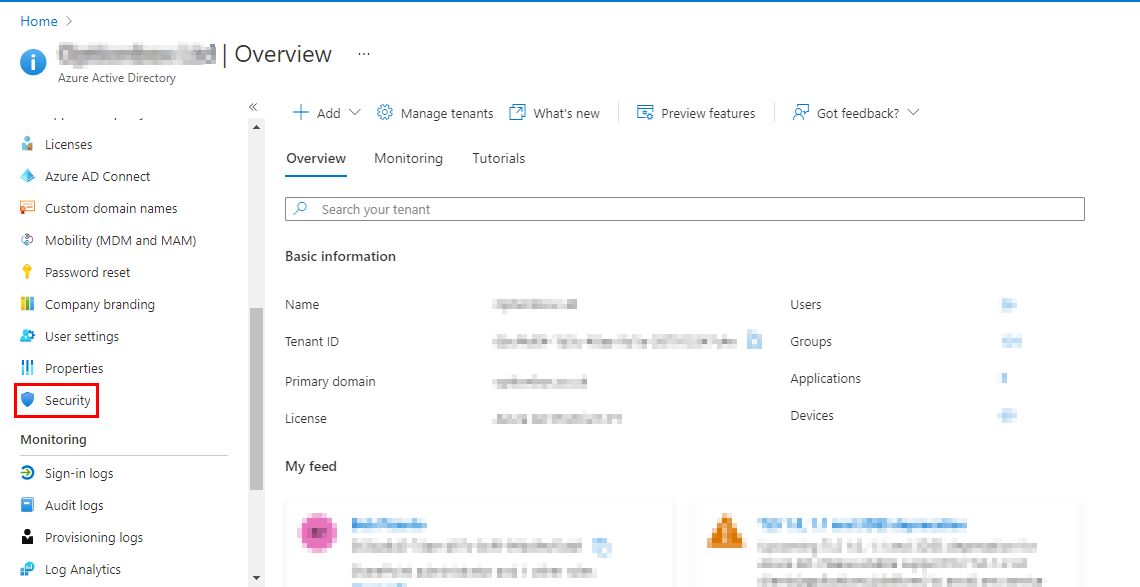Click the Add button label

click(329, 113)
